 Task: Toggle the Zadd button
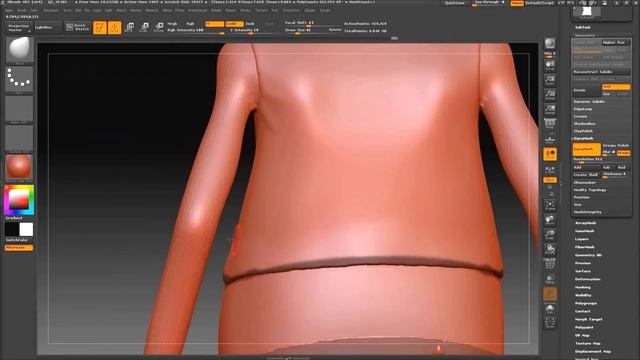[234, 24]
